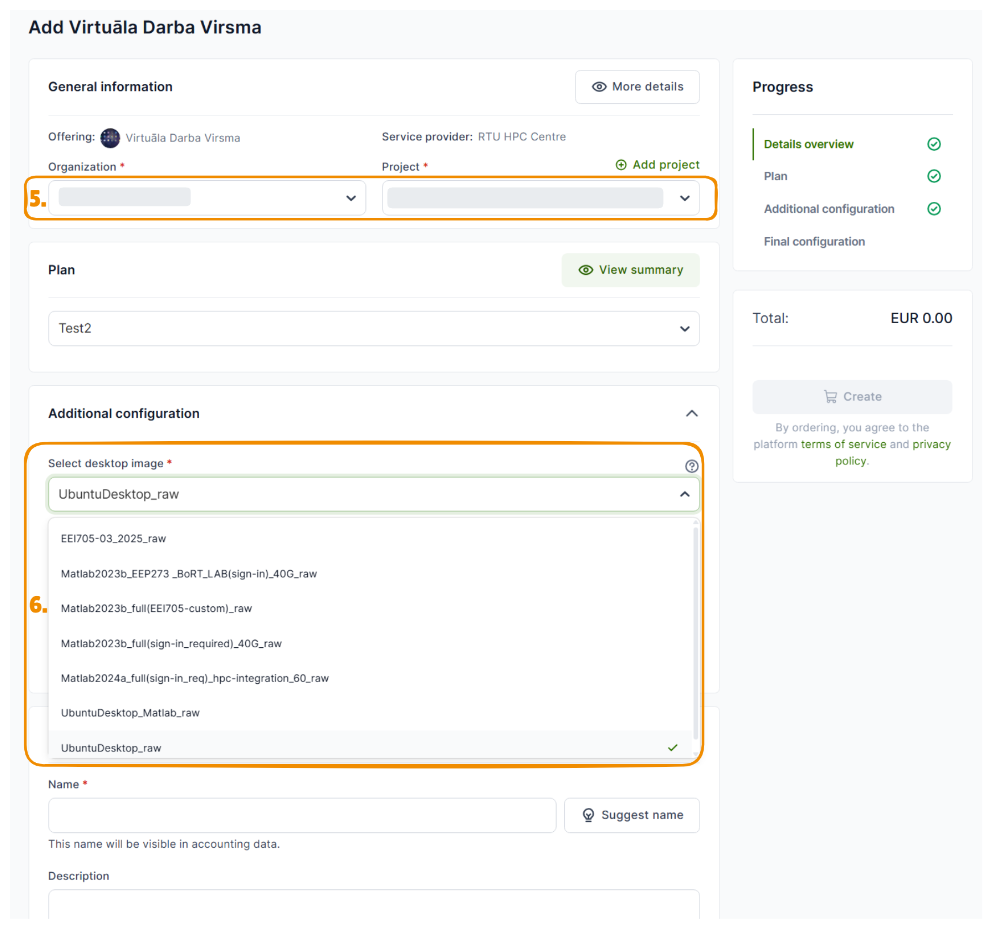Click the green checkmark beside UbuntuDesktop_raw option
The image size is (992, 928).
coord(673,748)
